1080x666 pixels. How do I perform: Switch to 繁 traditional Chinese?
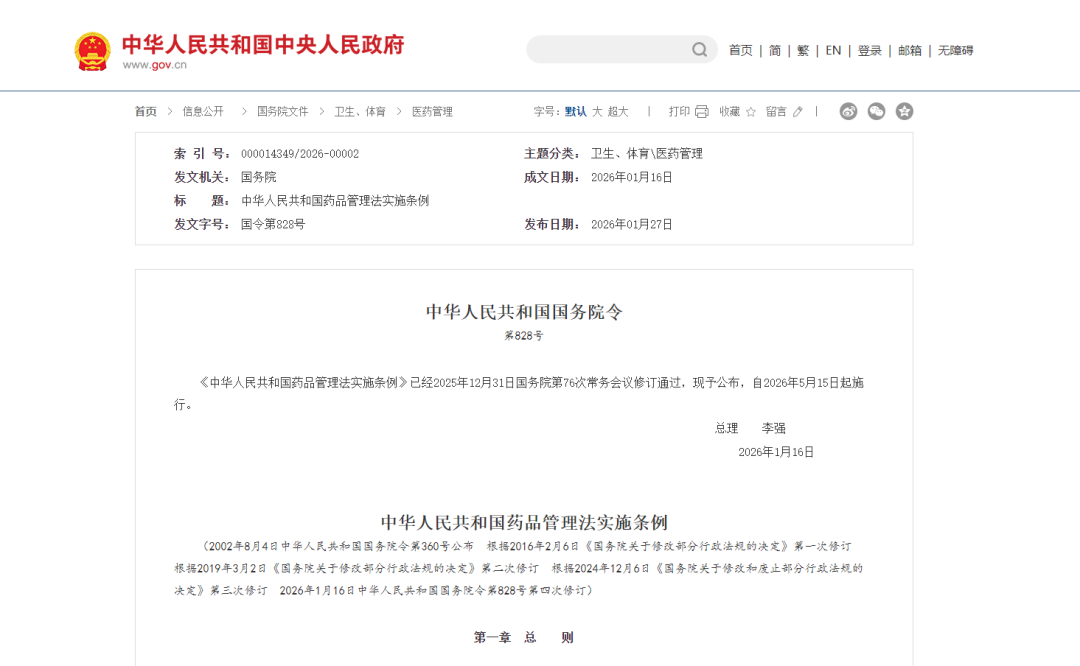[x=803, y=51]
